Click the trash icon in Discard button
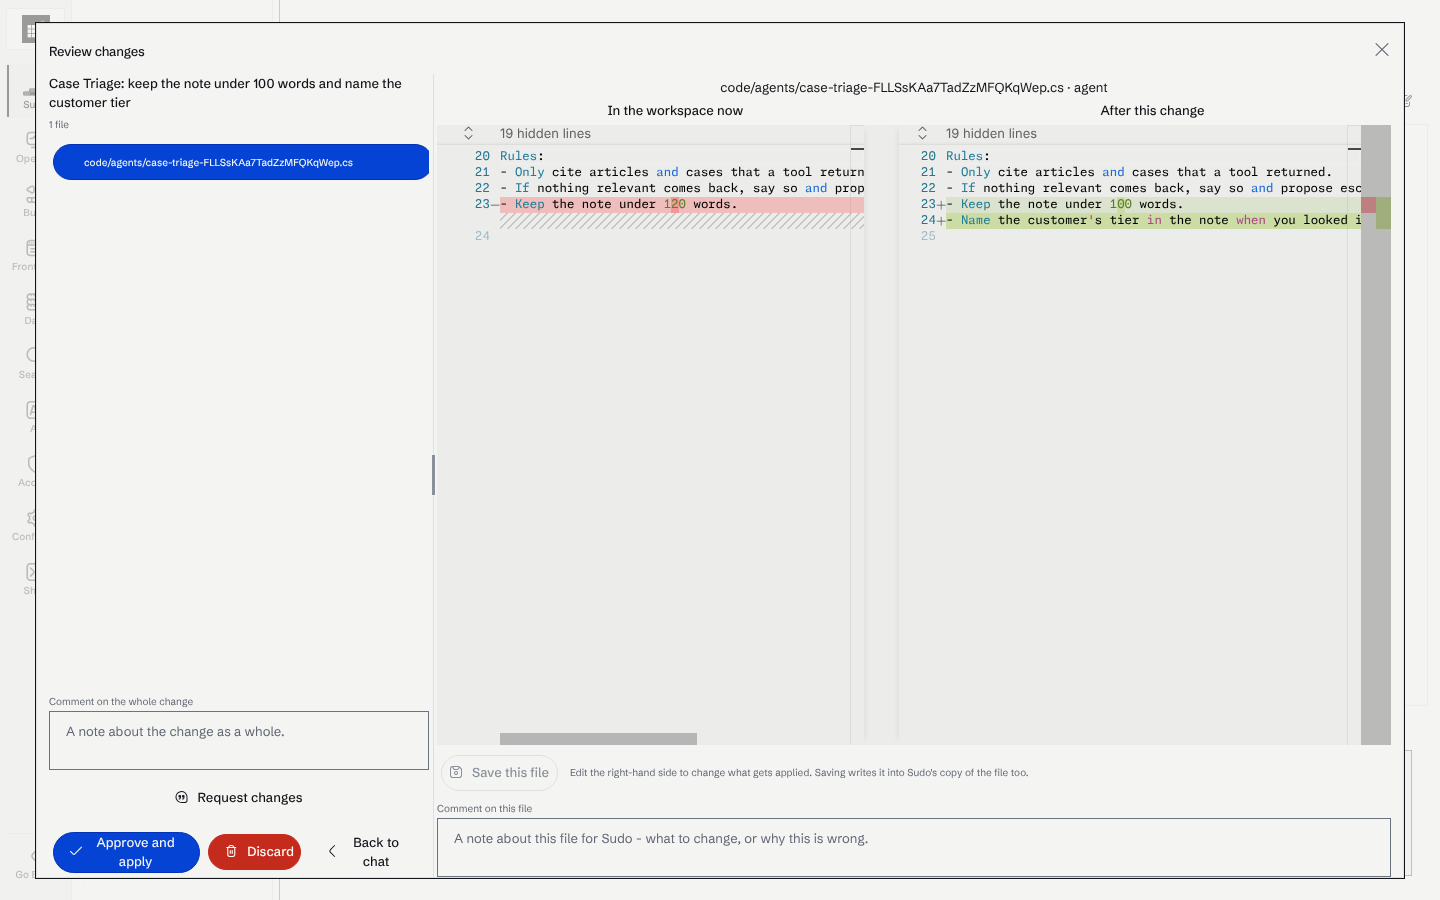The width and height of the screenshot is (1440, 900). [x=231, y=852]
